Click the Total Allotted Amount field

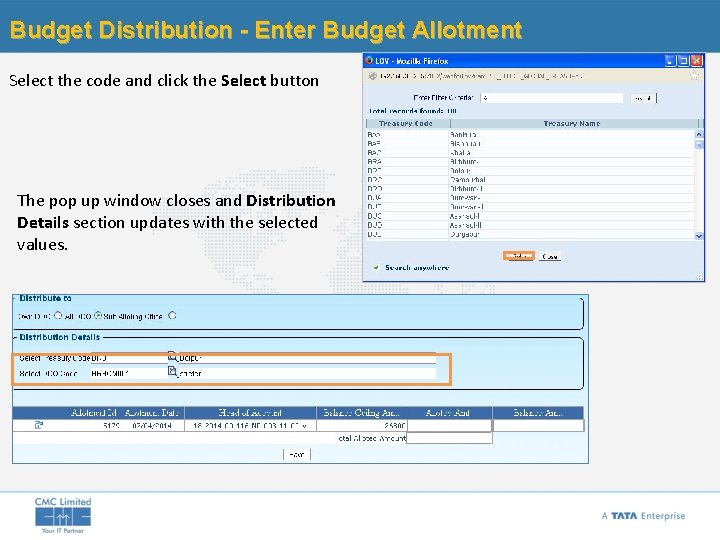450,438
